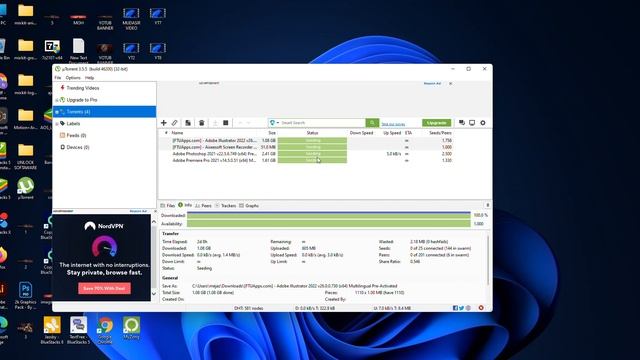Click Report Ad link above top banner
Image resolution: width=640 pixels, height=360 pixels.
(x=432, y=83)
